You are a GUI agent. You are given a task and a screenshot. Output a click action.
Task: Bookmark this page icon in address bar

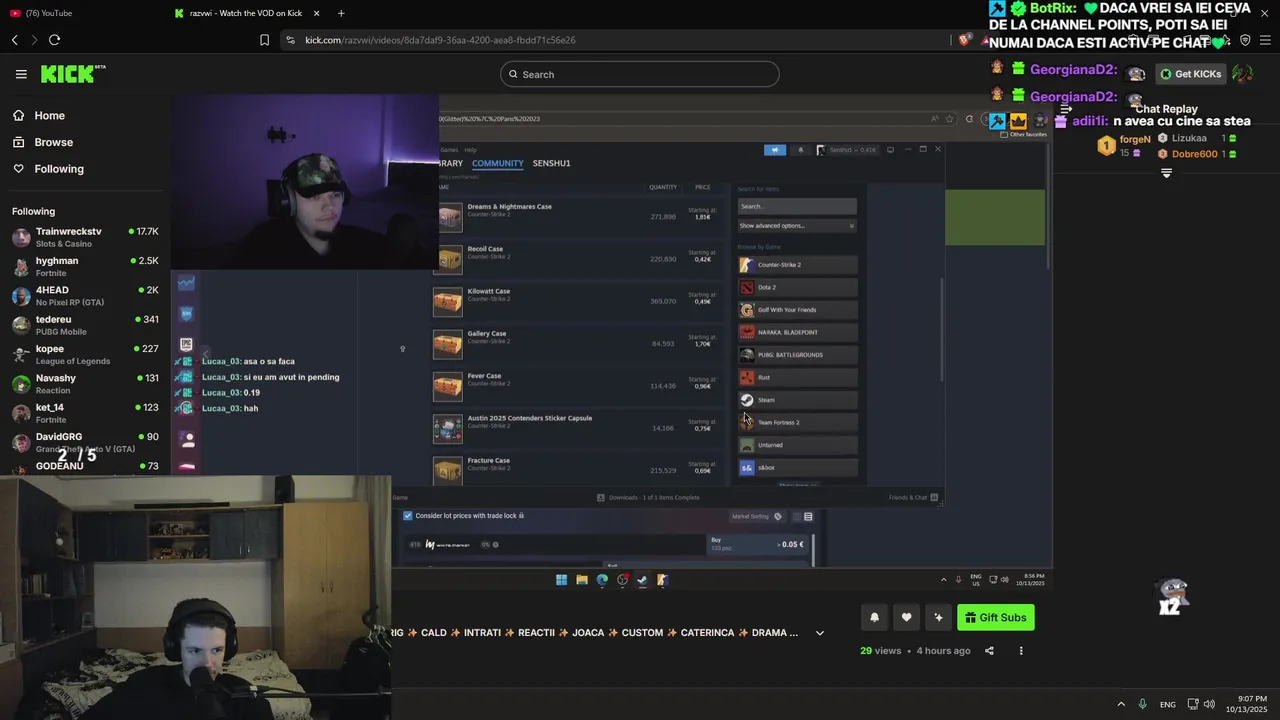264,40
